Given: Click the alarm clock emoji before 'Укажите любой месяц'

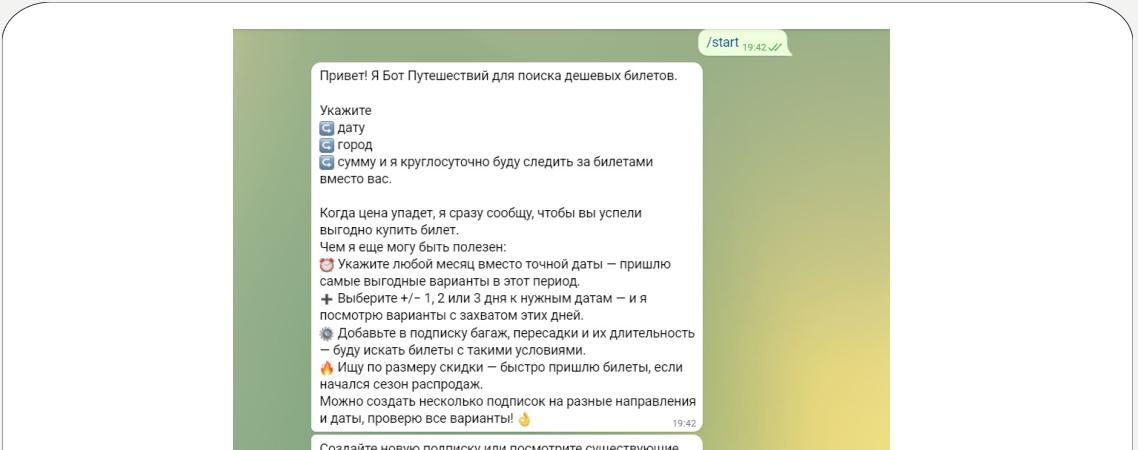Looking at the screenshot, I should [327, 264].
